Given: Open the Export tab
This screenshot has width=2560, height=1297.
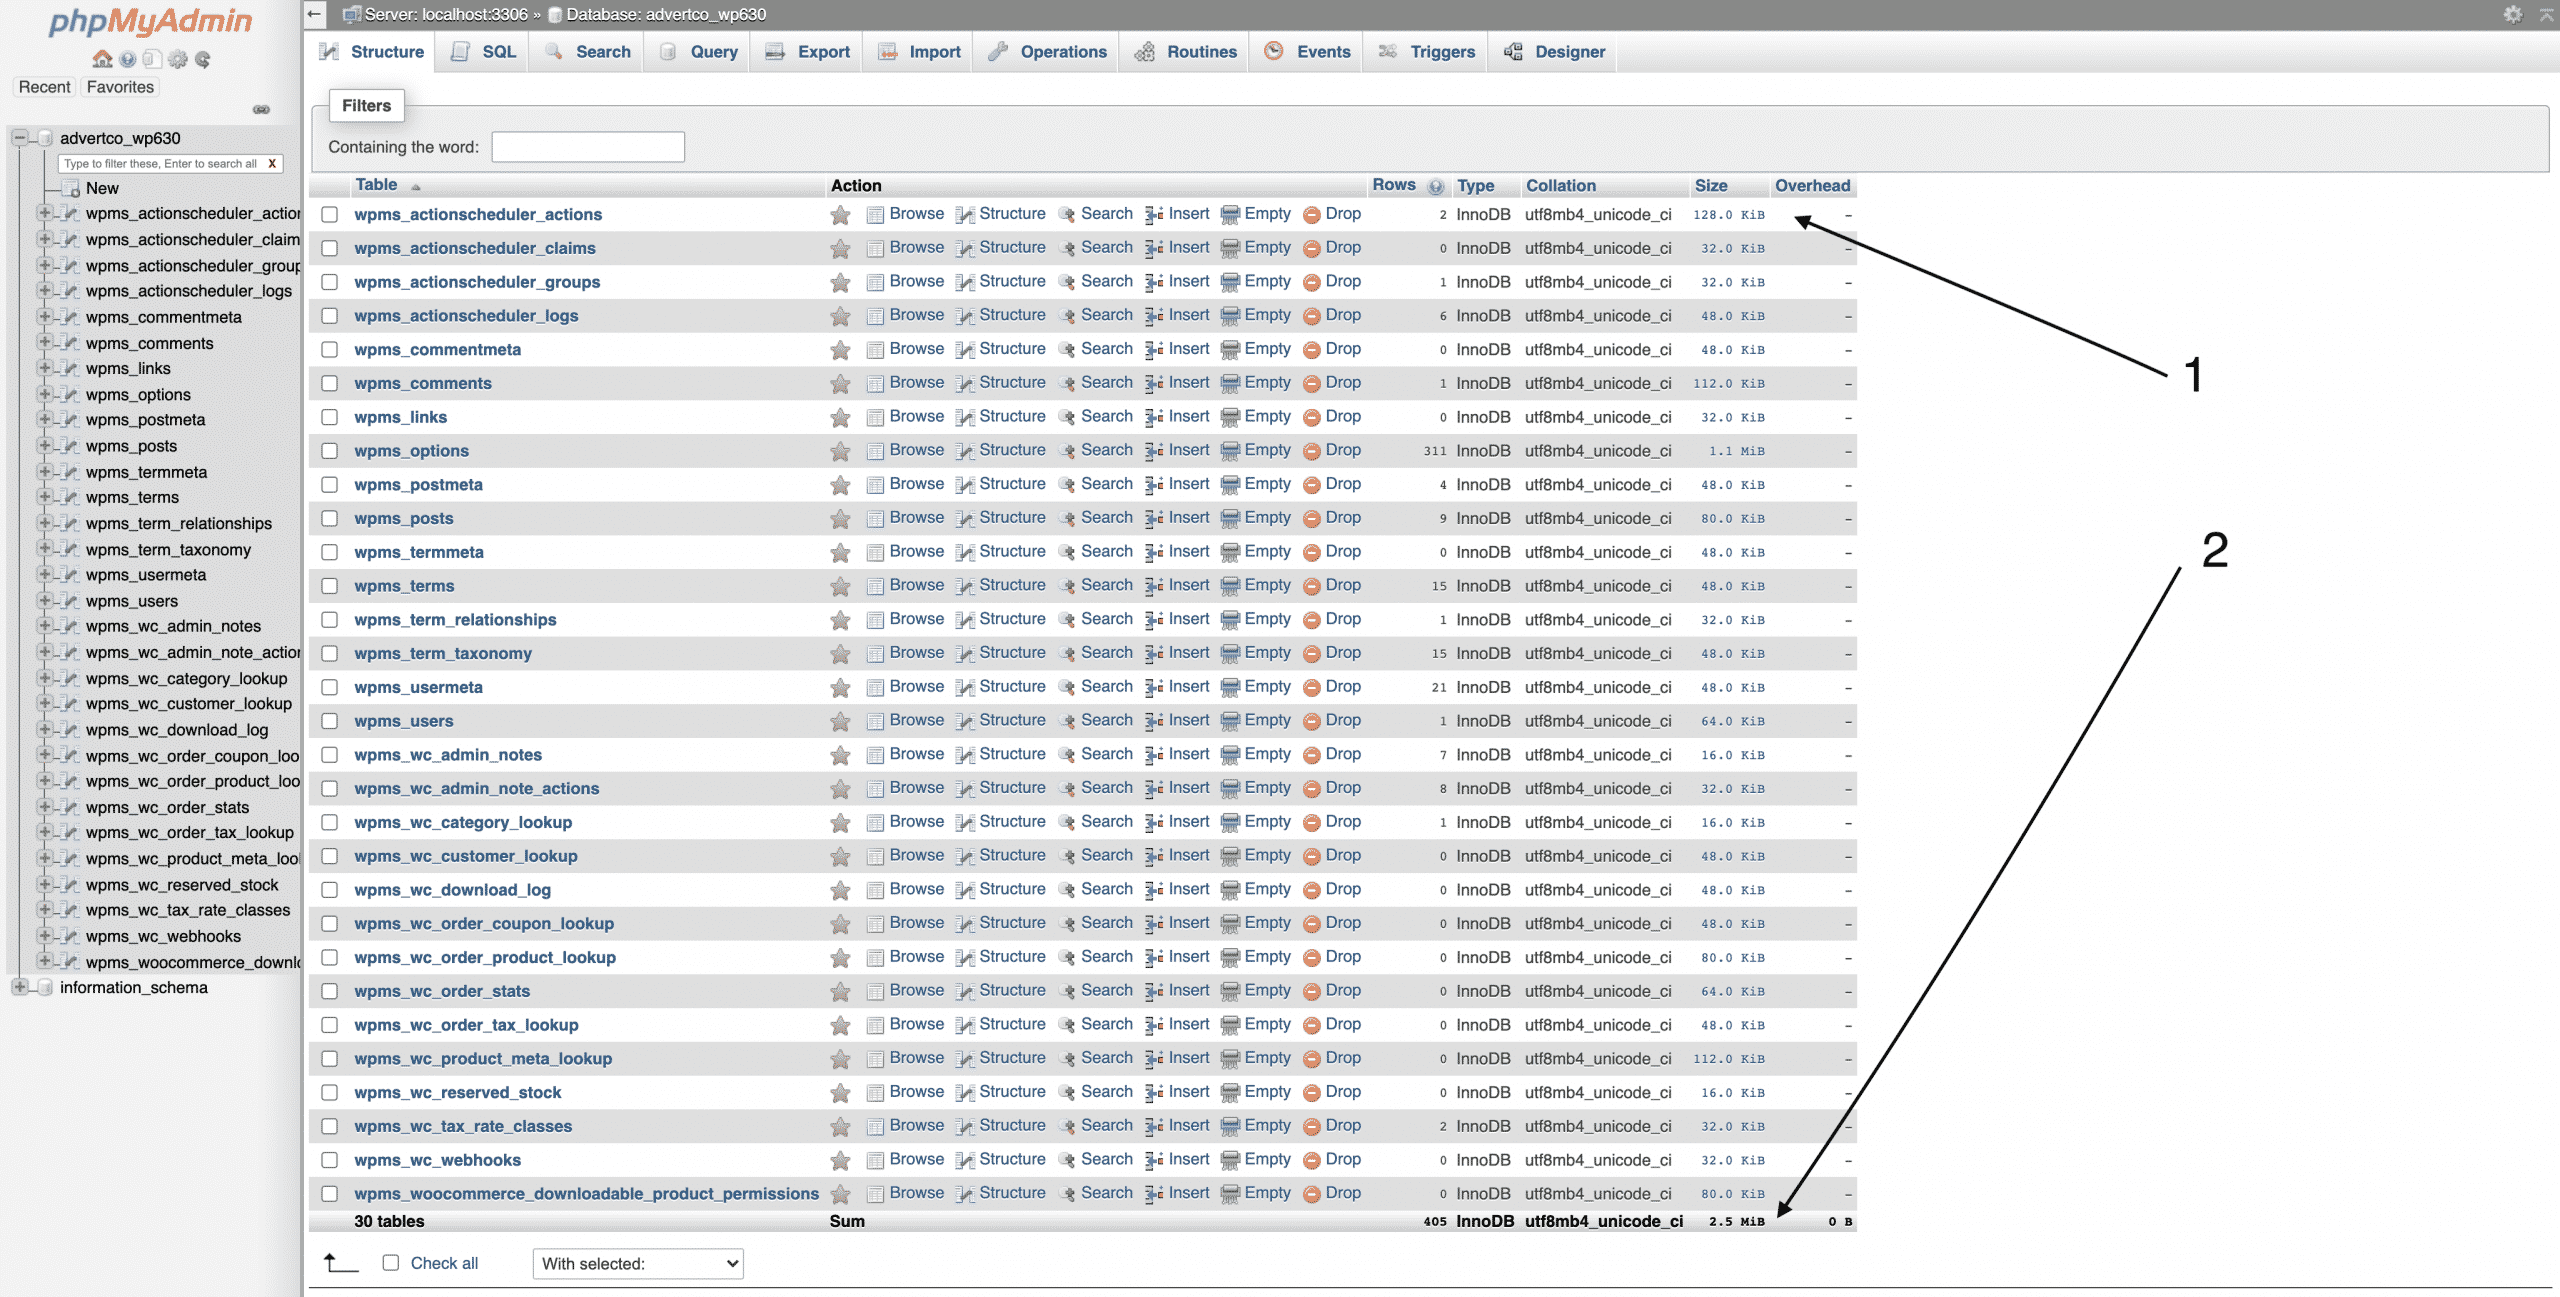Looking at the screenshot, I should click(808, 52).
